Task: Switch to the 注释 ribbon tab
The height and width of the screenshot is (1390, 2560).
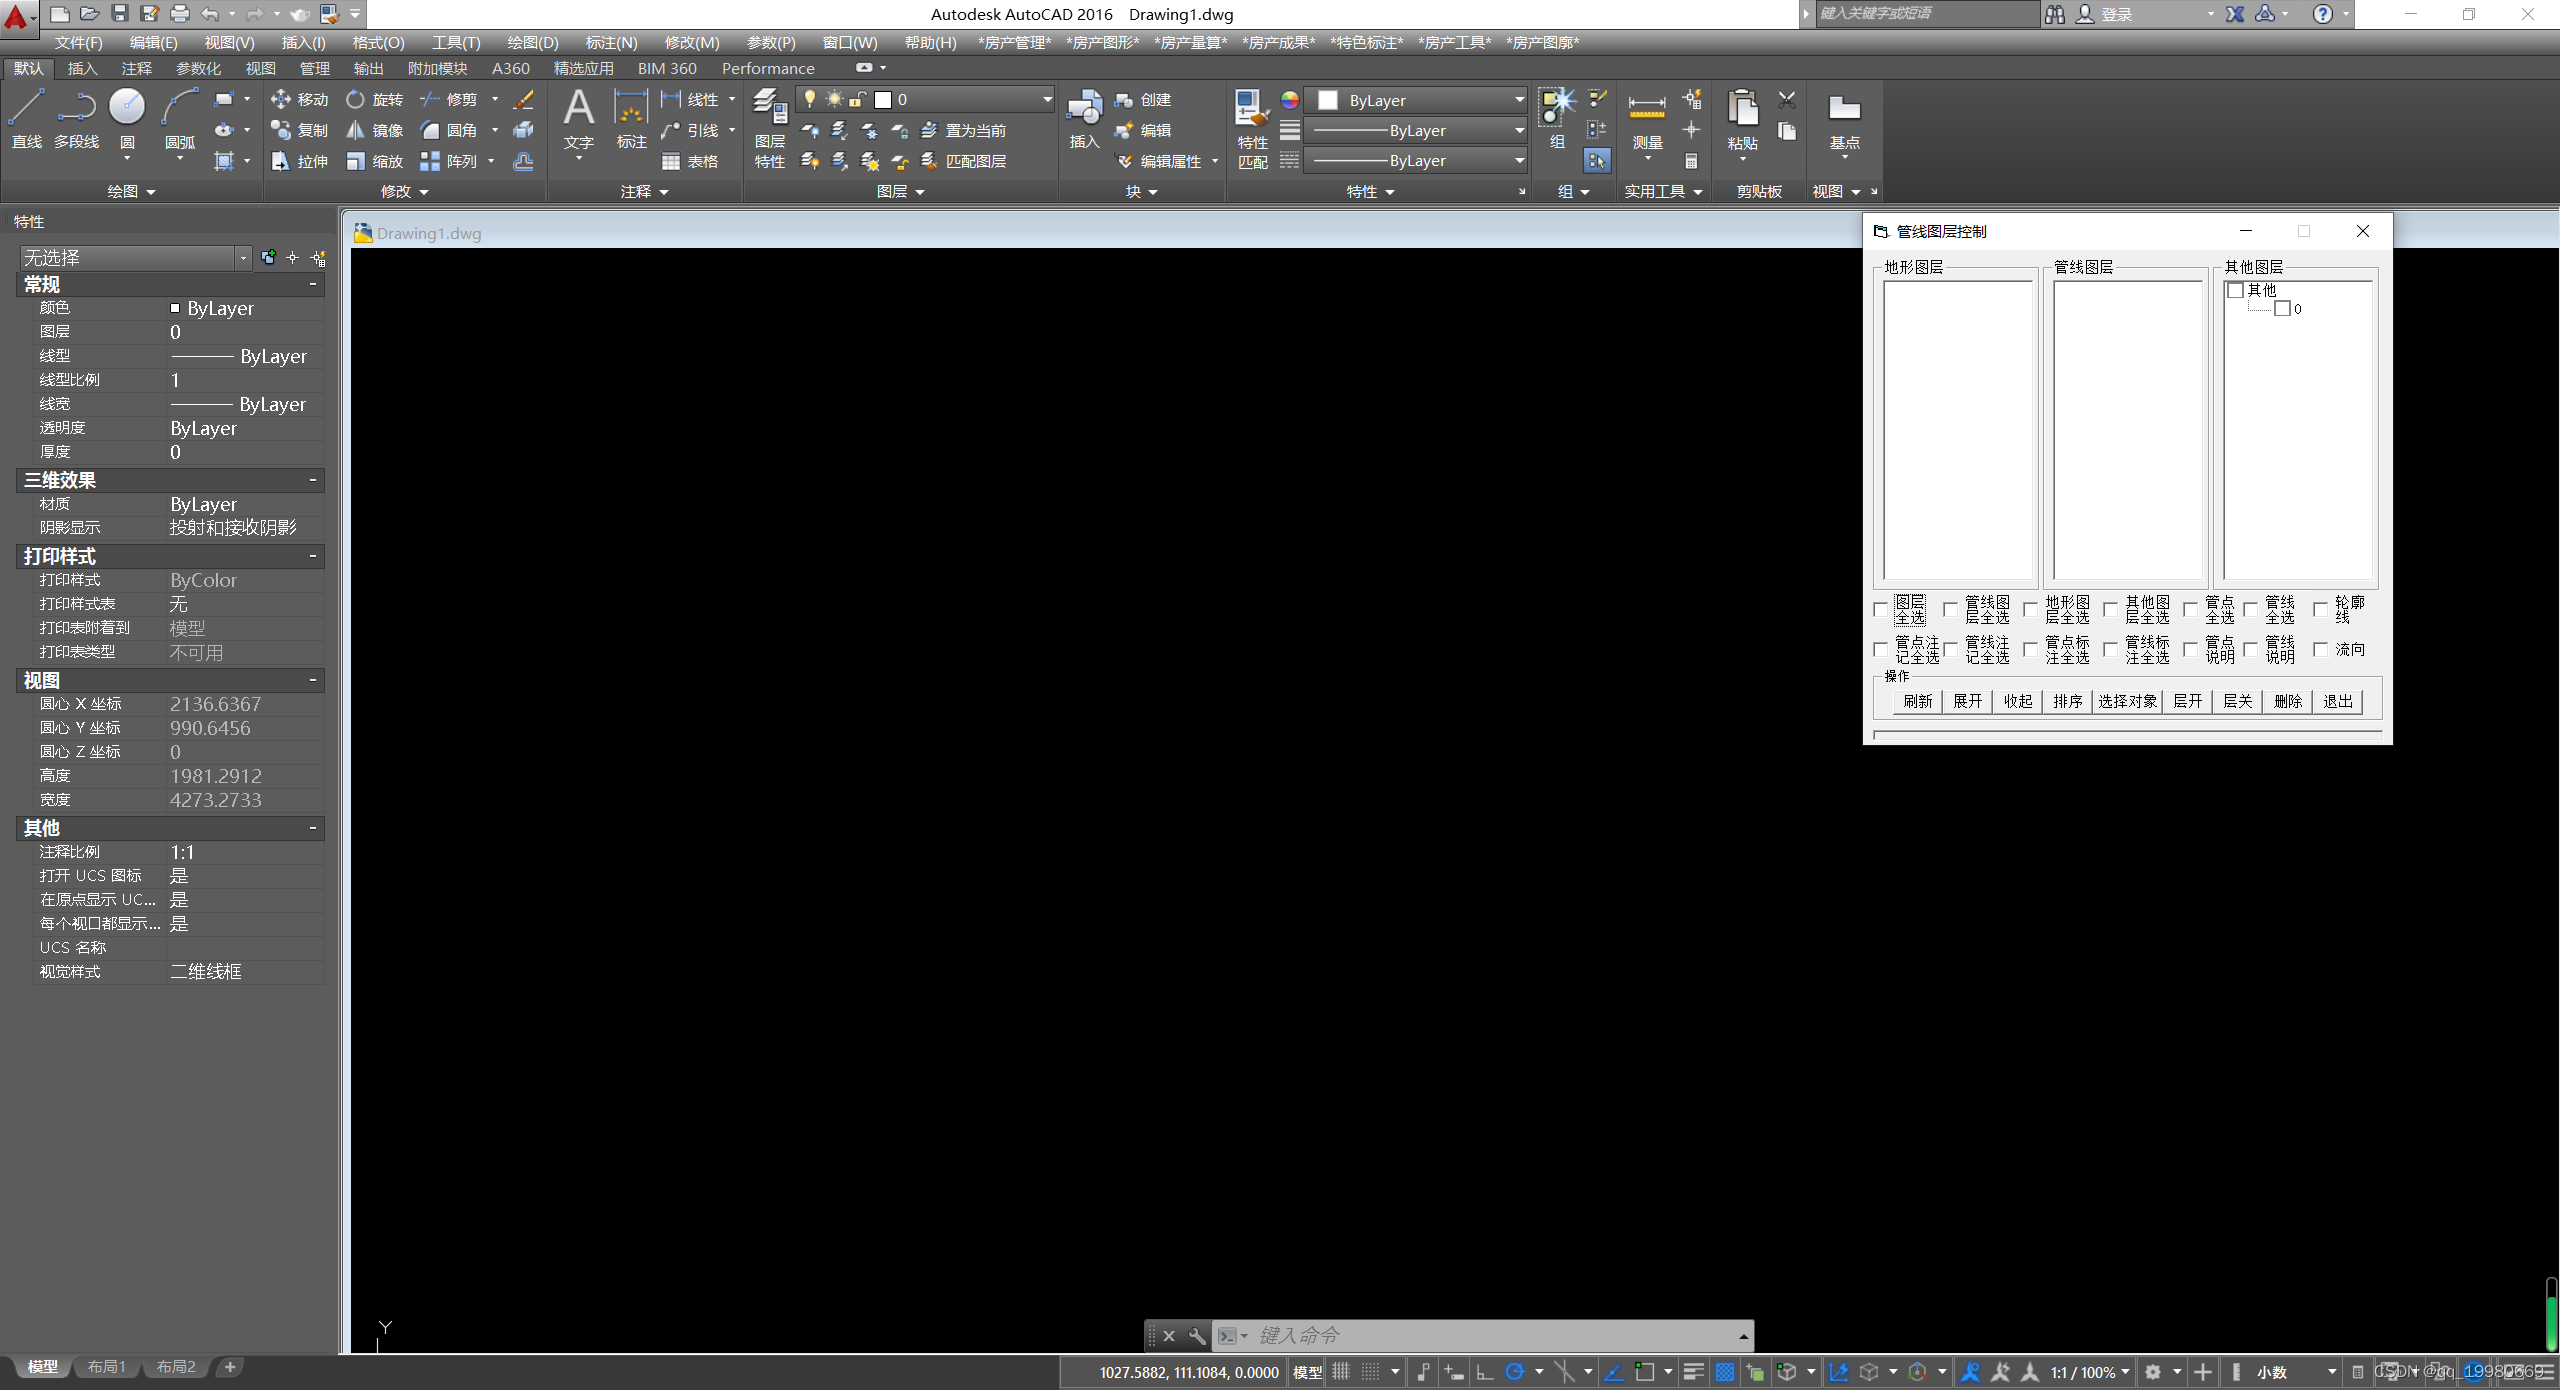Action: pos(136,68)
